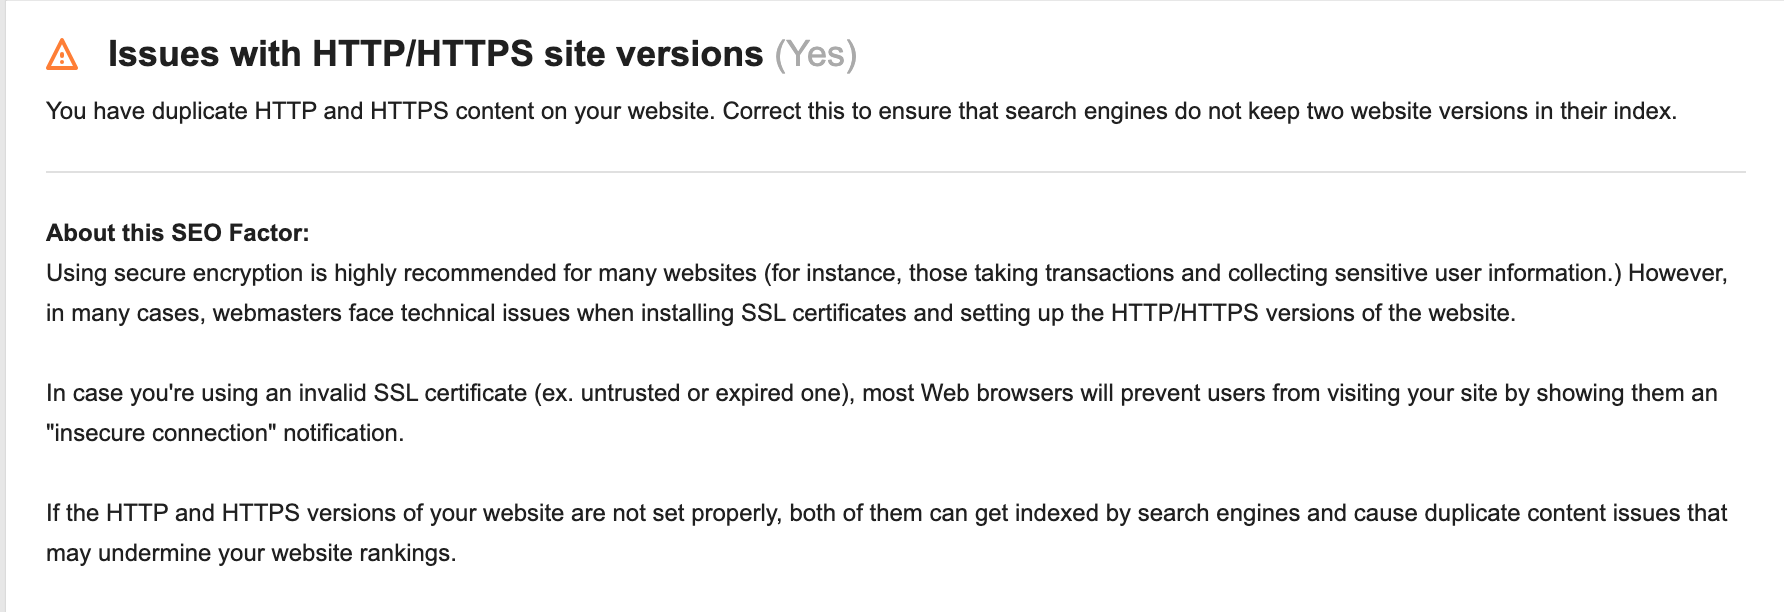The height and width of the screenshot is (612, 1784).
Task: Click the gray '(Yes)' status indicator
Action: (816, 54)
